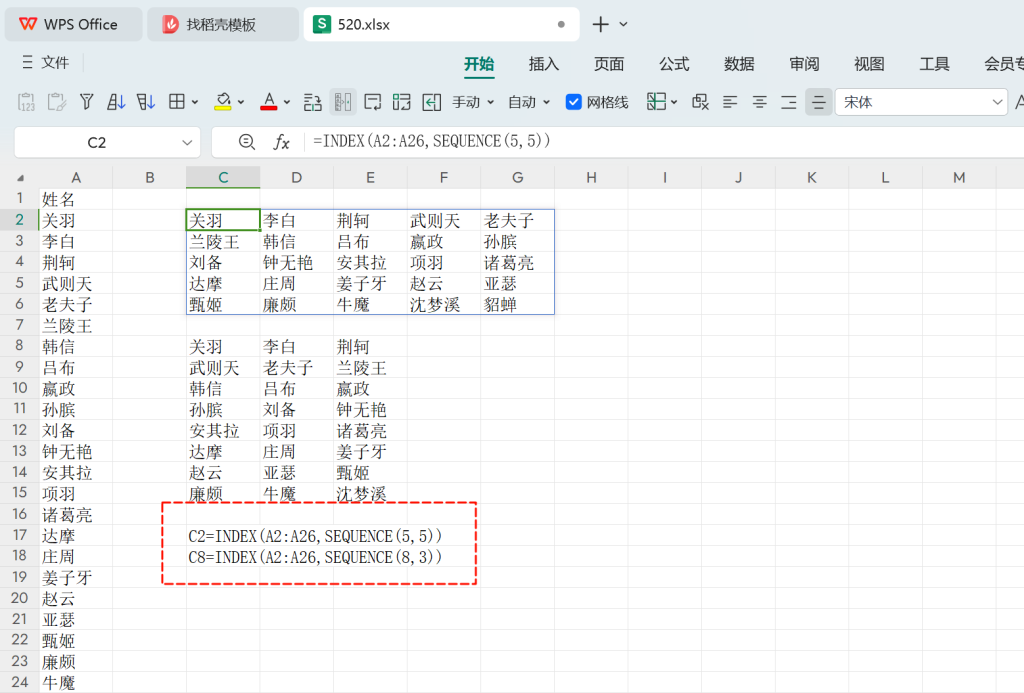Viewport: 1024px width, 693px height.
Task: Open the font color dropdown arrow
Action: [x=287, y=103]
